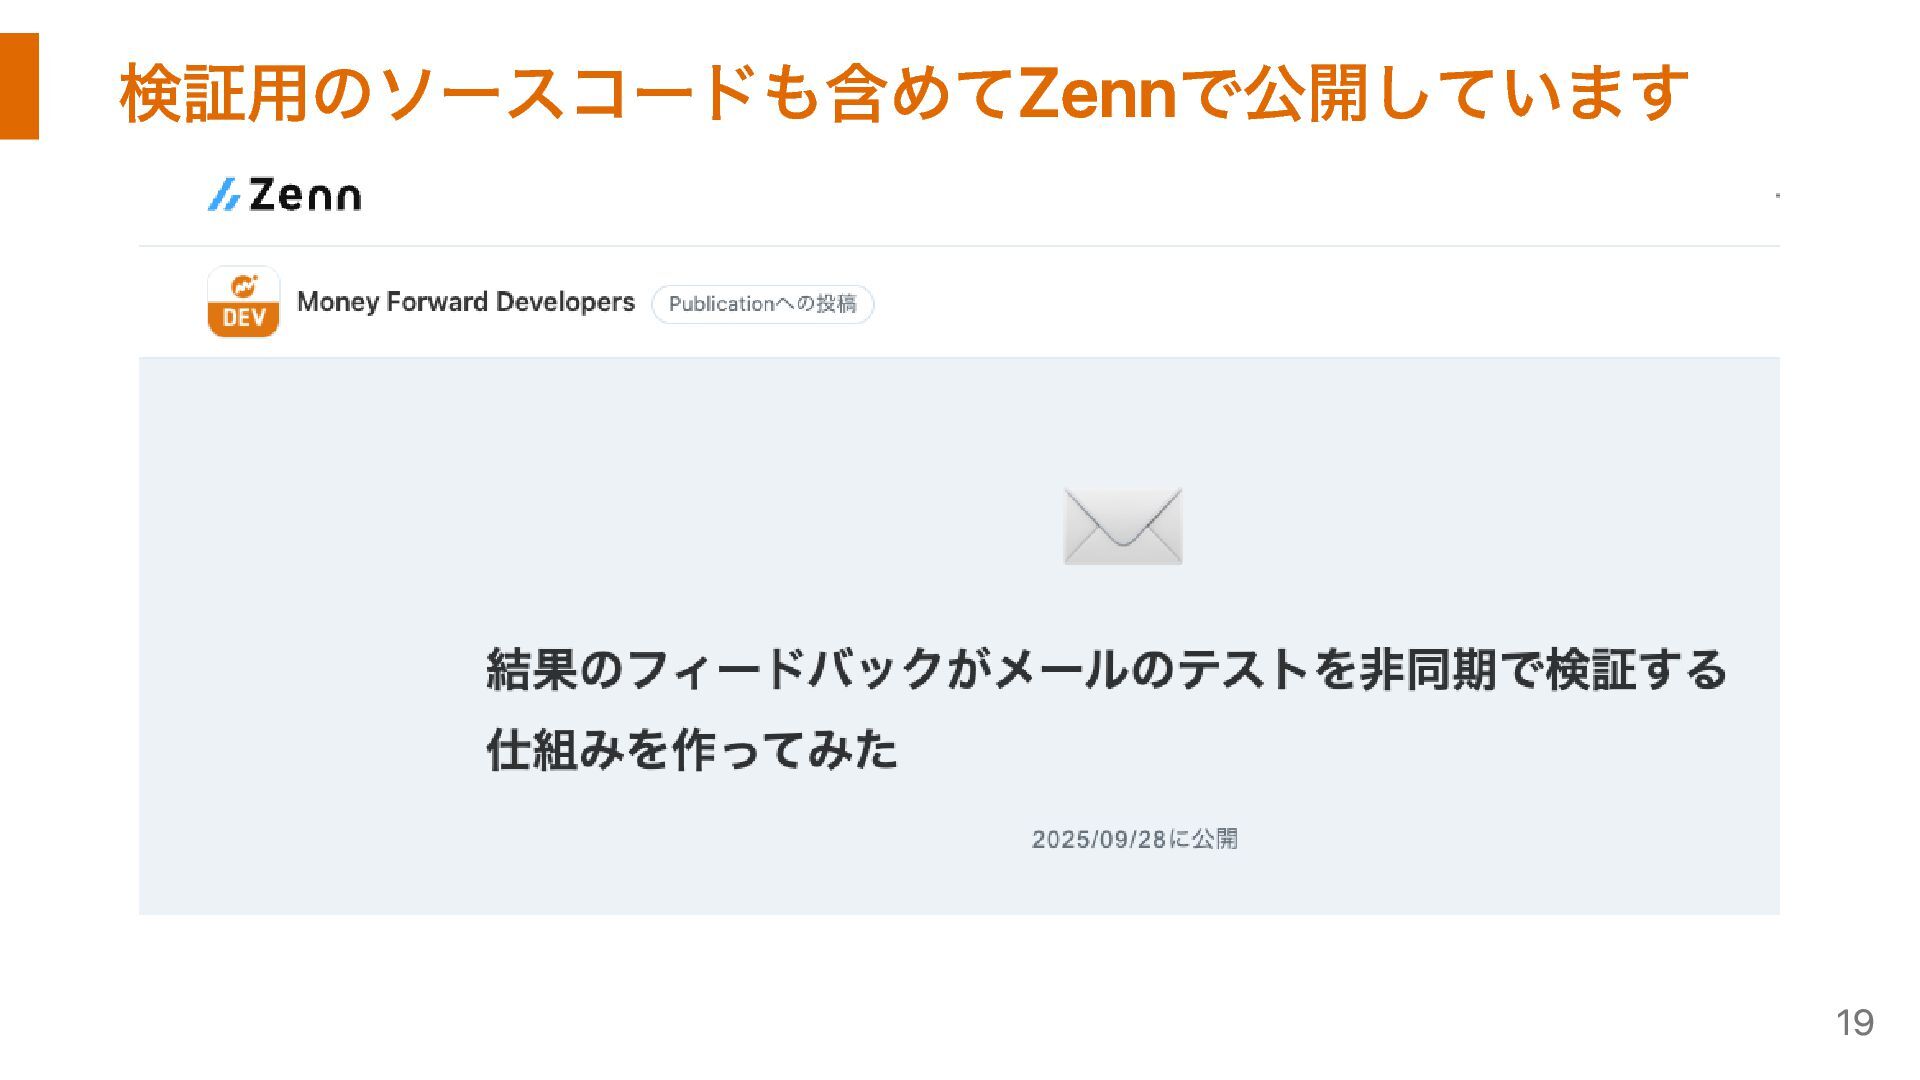Screen dimensions: 1920x1080
Task: Click the orange accent bar beside heading
Action: point(19,86)
